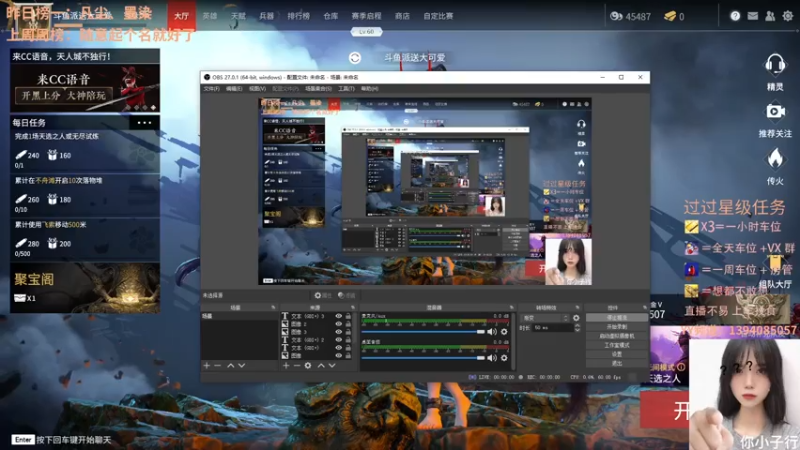
Task: Move the source down with the 来源 down arrow
Action: pos(332,365)
